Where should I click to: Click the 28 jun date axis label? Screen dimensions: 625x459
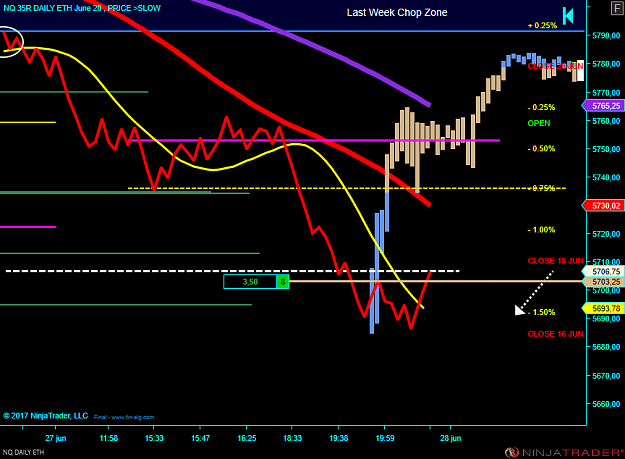[x=450, y=438]
